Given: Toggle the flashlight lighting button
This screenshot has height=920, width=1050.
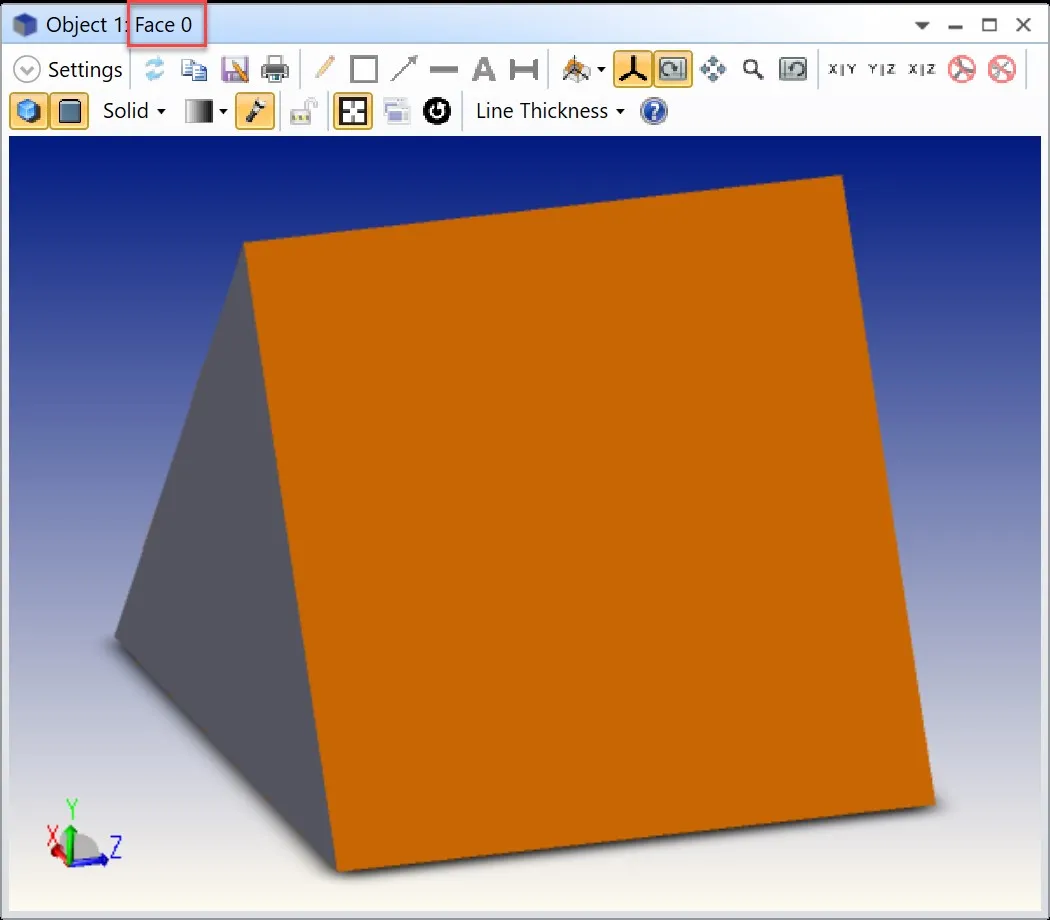Looking at the screenshot, I should [x=255, y=111].
